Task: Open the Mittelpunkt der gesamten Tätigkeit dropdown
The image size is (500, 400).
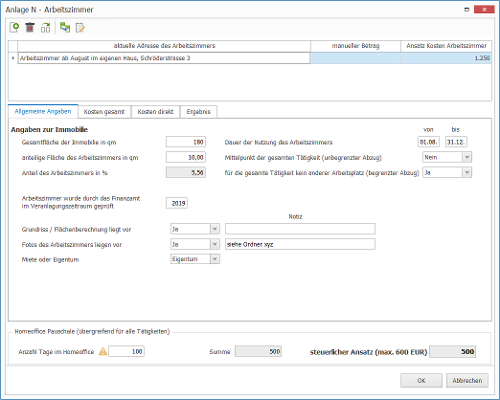Action: click(467, 157)
